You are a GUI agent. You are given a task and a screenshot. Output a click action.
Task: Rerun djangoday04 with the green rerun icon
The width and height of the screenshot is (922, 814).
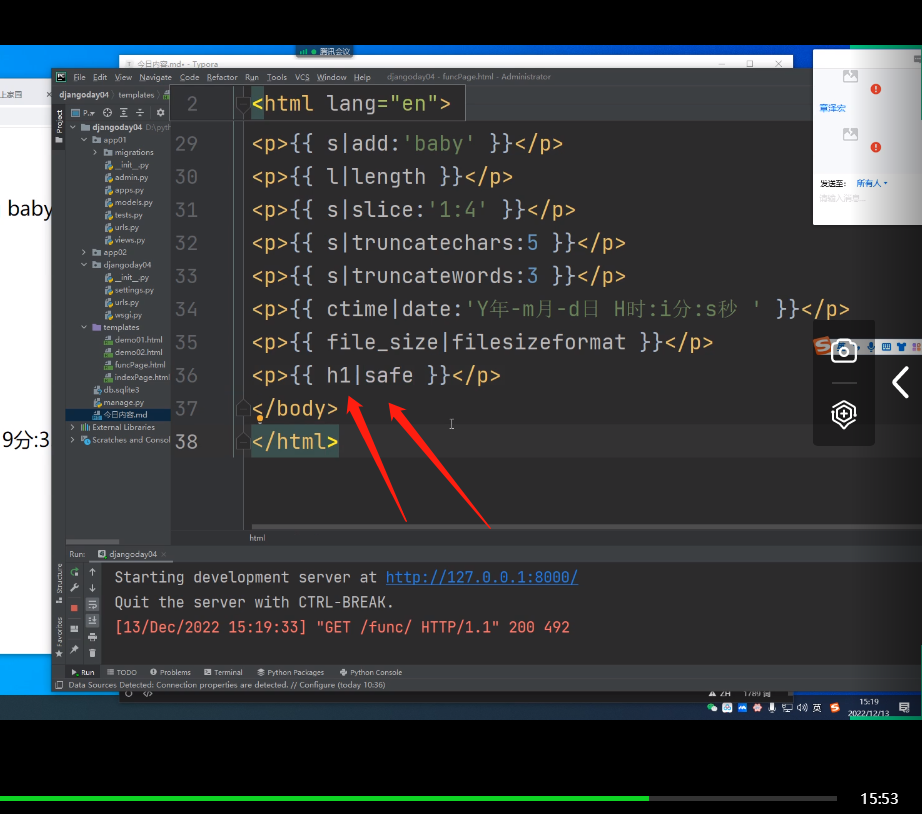75,572
